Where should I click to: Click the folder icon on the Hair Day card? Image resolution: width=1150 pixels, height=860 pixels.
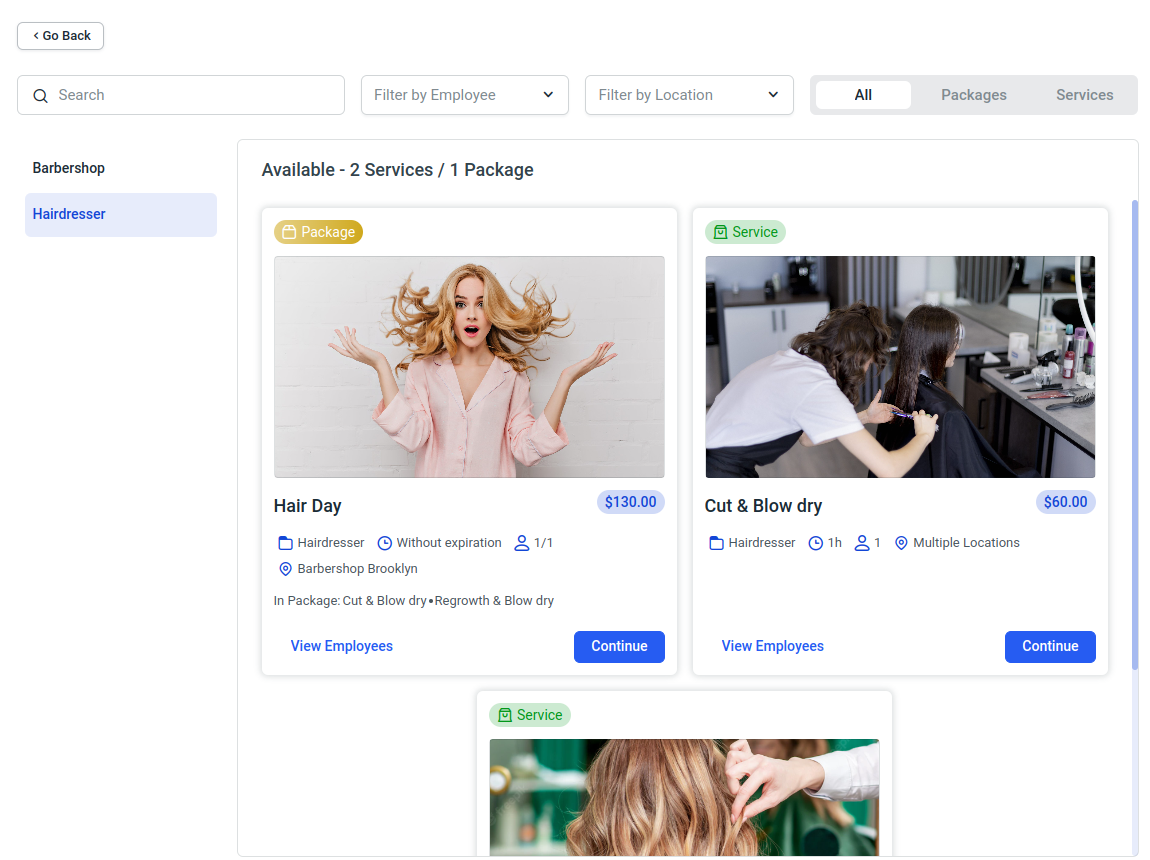285,543
